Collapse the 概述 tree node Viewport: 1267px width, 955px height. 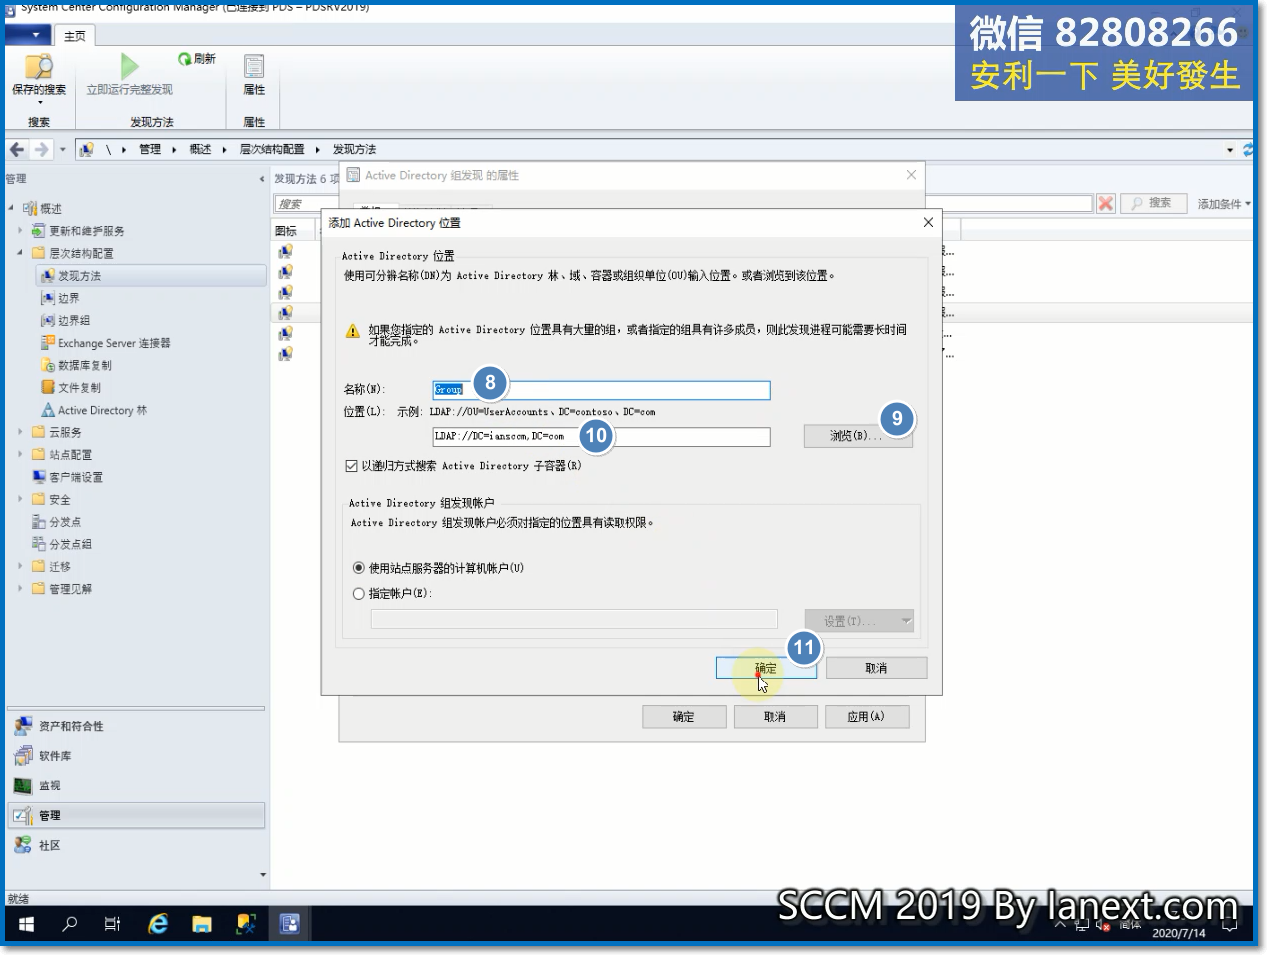pos(11,208)
